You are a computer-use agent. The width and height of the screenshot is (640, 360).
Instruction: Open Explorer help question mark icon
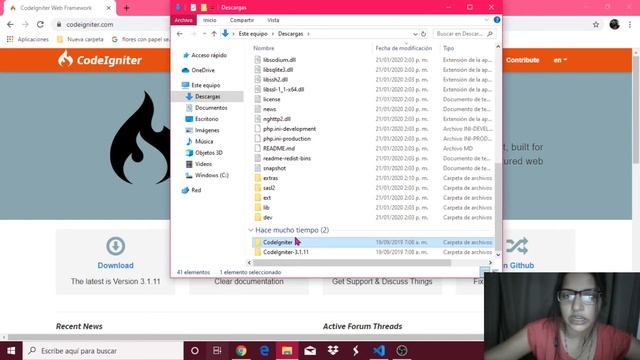[497, 20]
